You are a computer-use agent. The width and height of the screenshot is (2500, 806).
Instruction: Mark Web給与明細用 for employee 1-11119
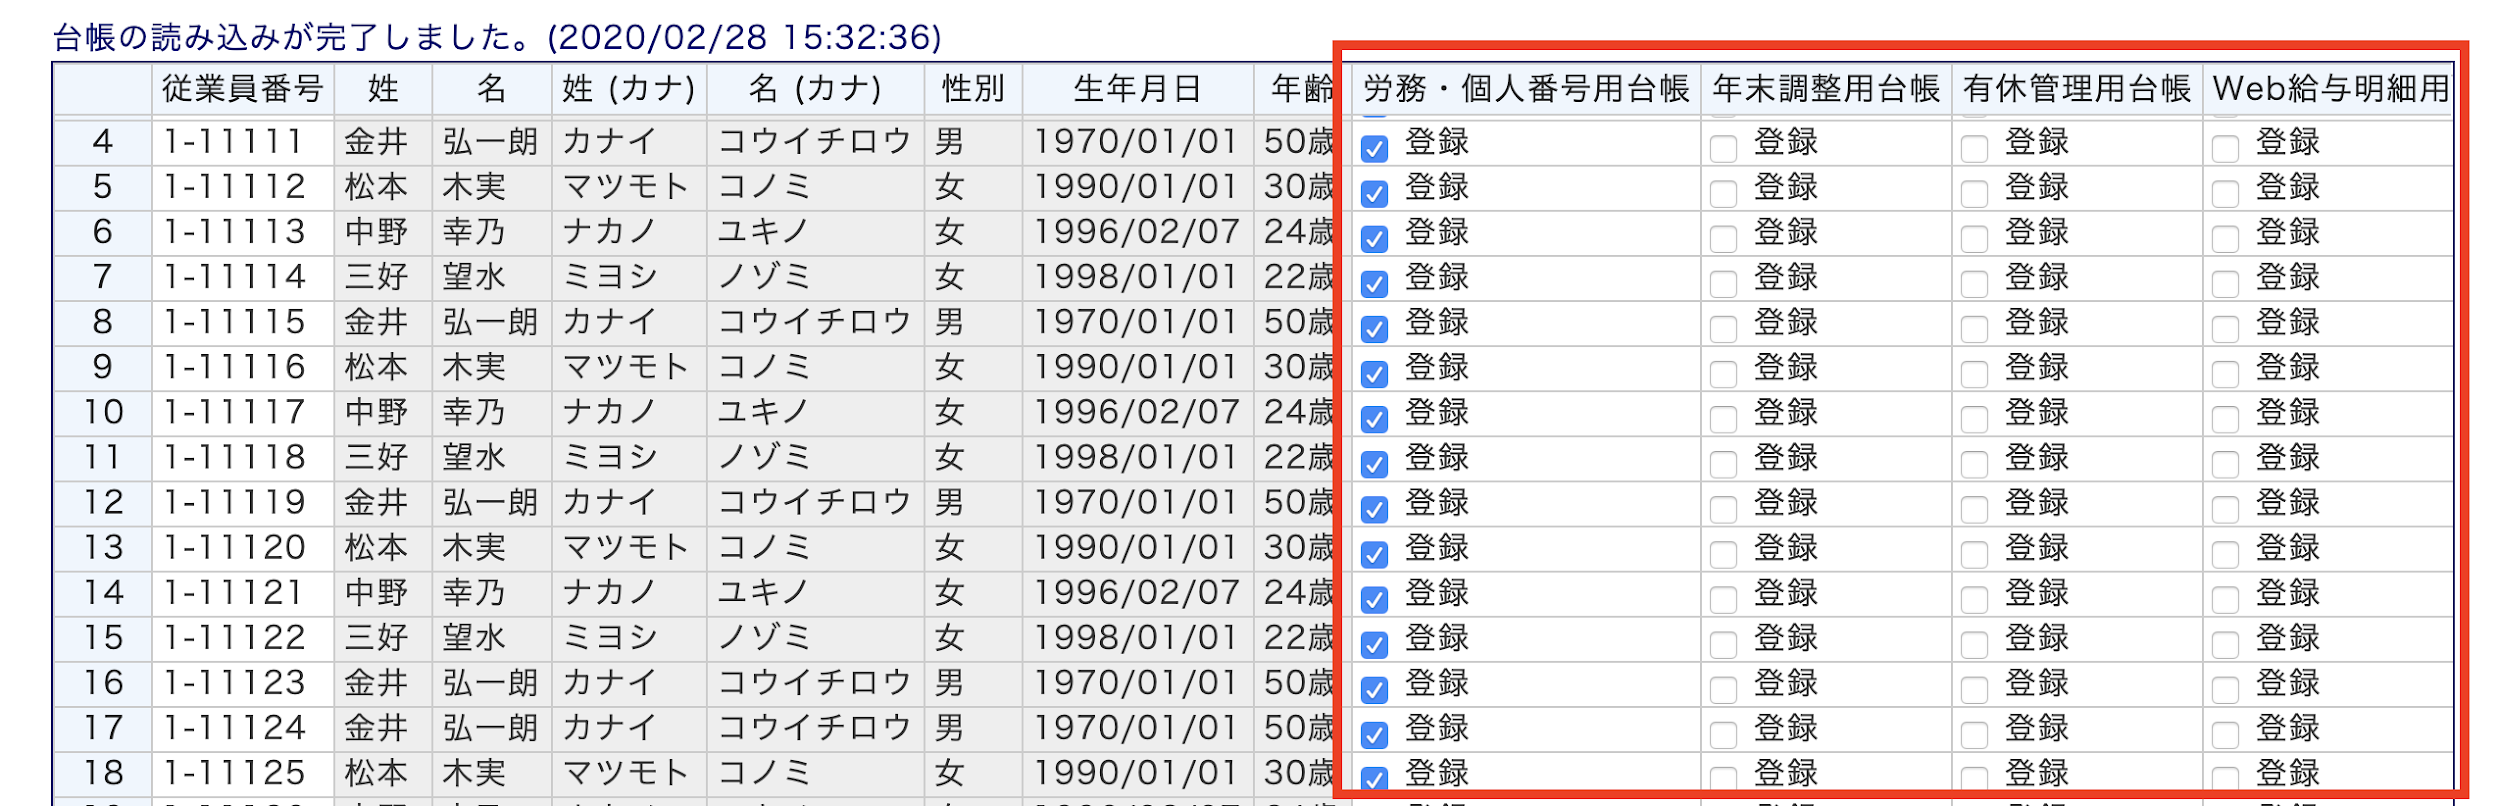2225,509
